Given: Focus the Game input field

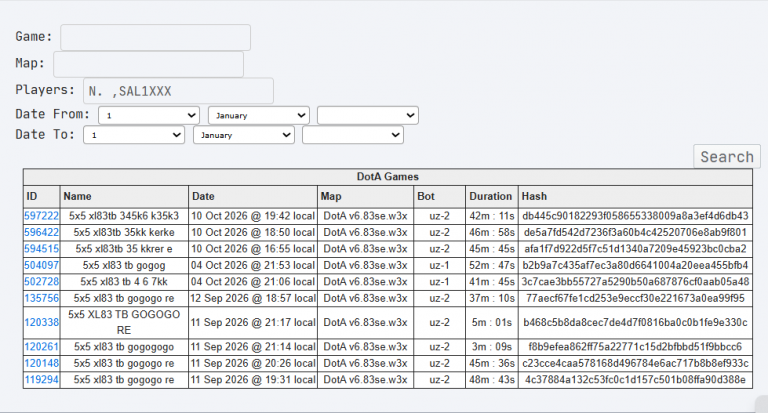Looking at the screenshot, I should click(x=155, y=37).
